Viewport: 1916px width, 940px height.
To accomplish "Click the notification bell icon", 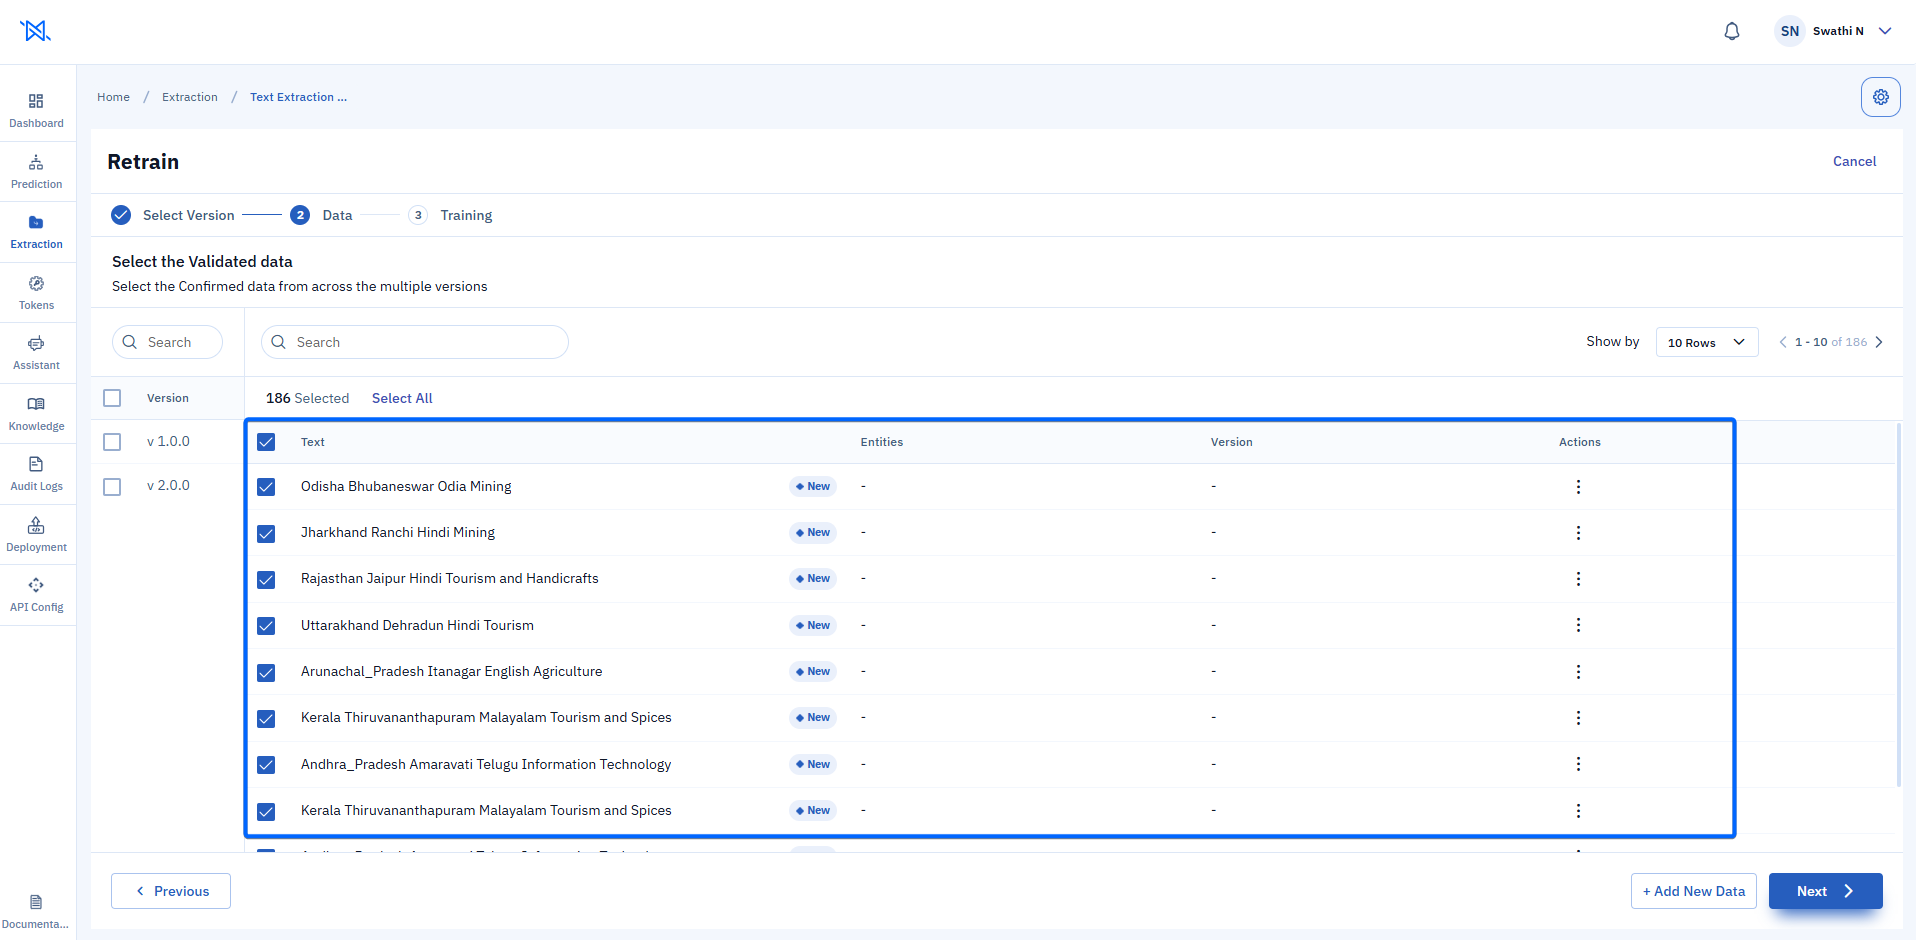I will pos(1732,31).
